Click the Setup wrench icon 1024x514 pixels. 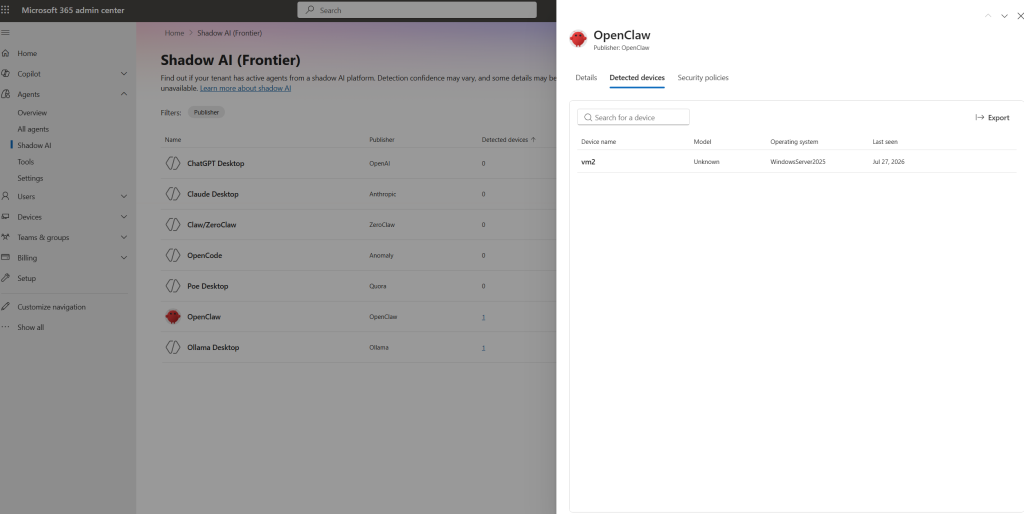(5, 278)
